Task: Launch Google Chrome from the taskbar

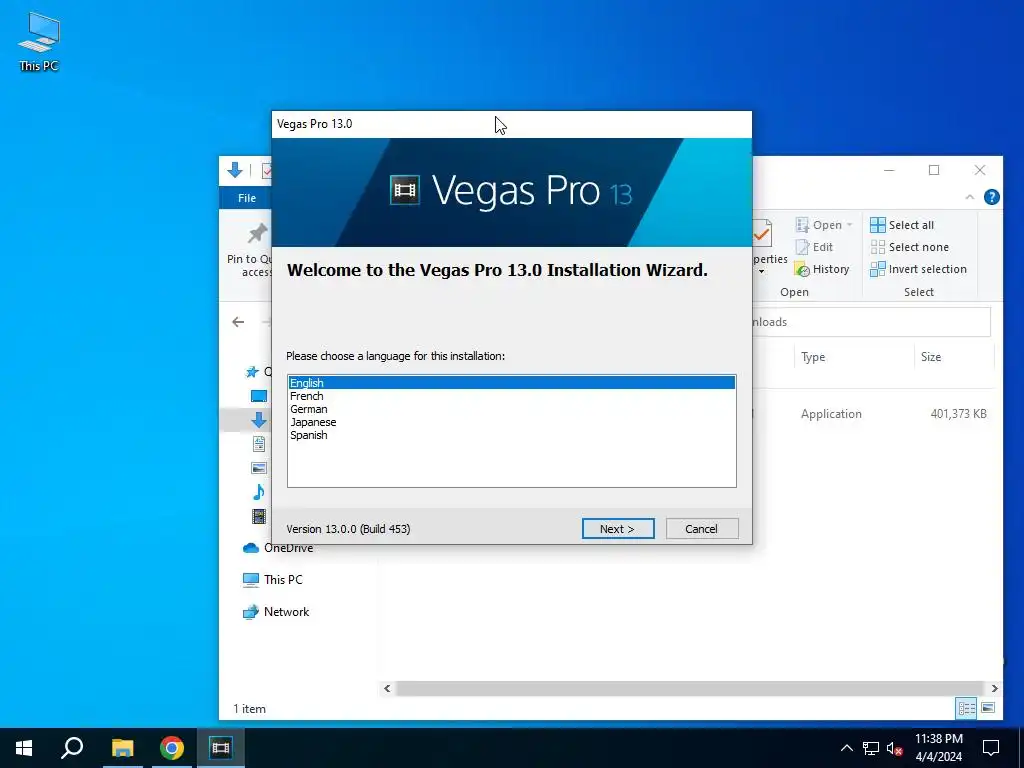Action: click(x=172, y=748)
